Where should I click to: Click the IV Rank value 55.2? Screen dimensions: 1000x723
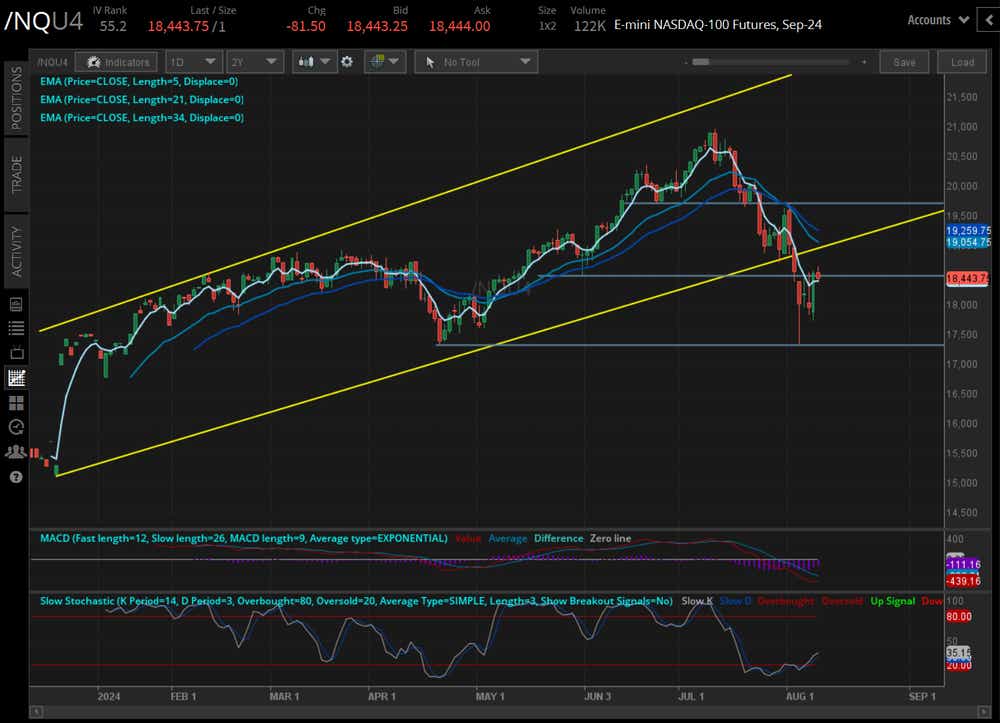coord(113,26)
